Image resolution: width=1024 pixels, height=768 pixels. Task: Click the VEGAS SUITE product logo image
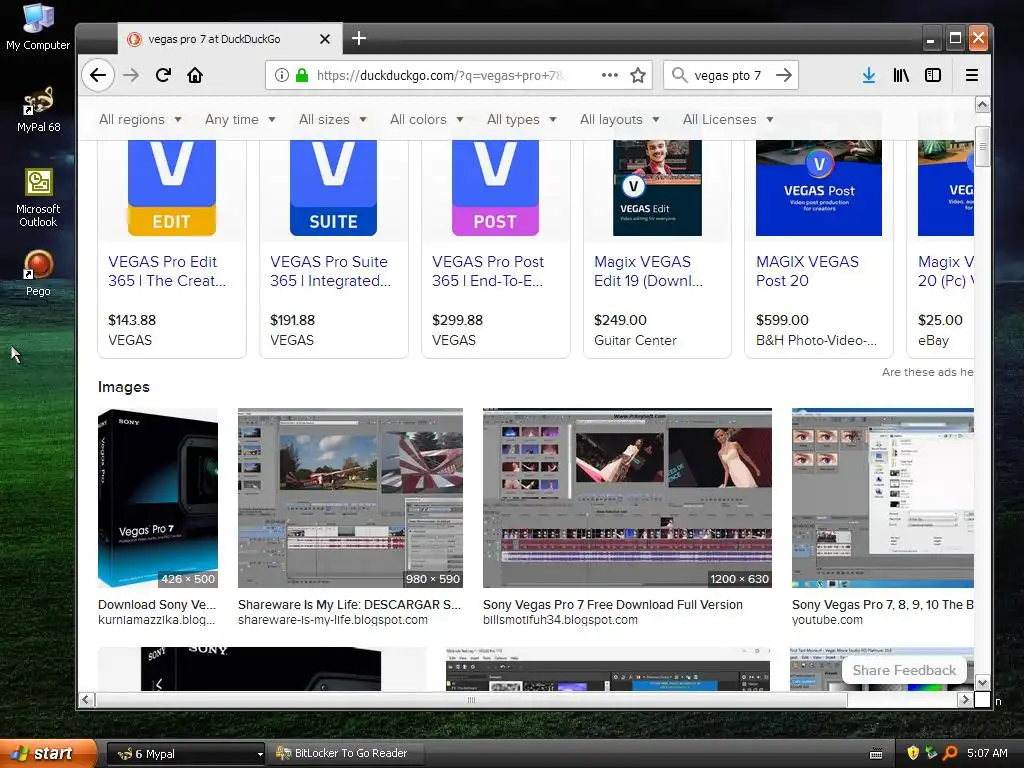pos(333,188)
